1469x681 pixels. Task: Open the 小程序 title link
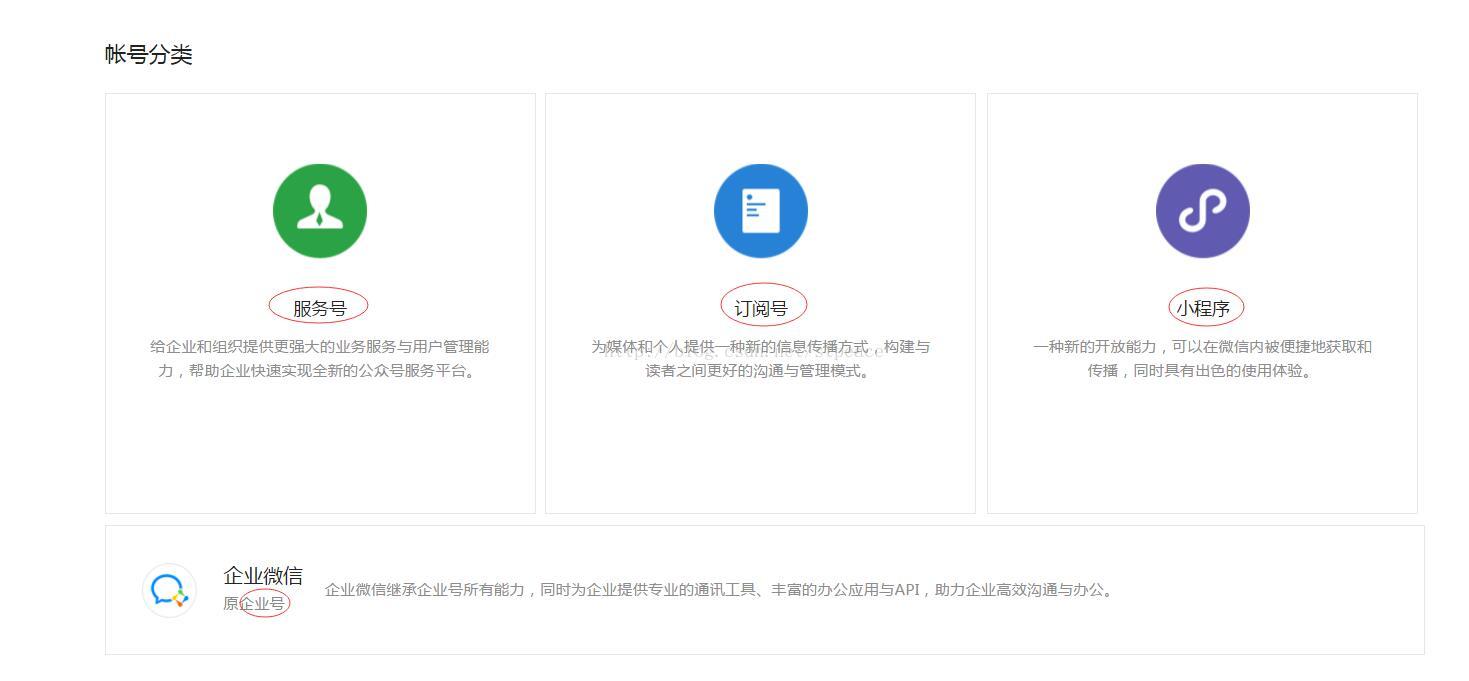(x=1203, y=308)
